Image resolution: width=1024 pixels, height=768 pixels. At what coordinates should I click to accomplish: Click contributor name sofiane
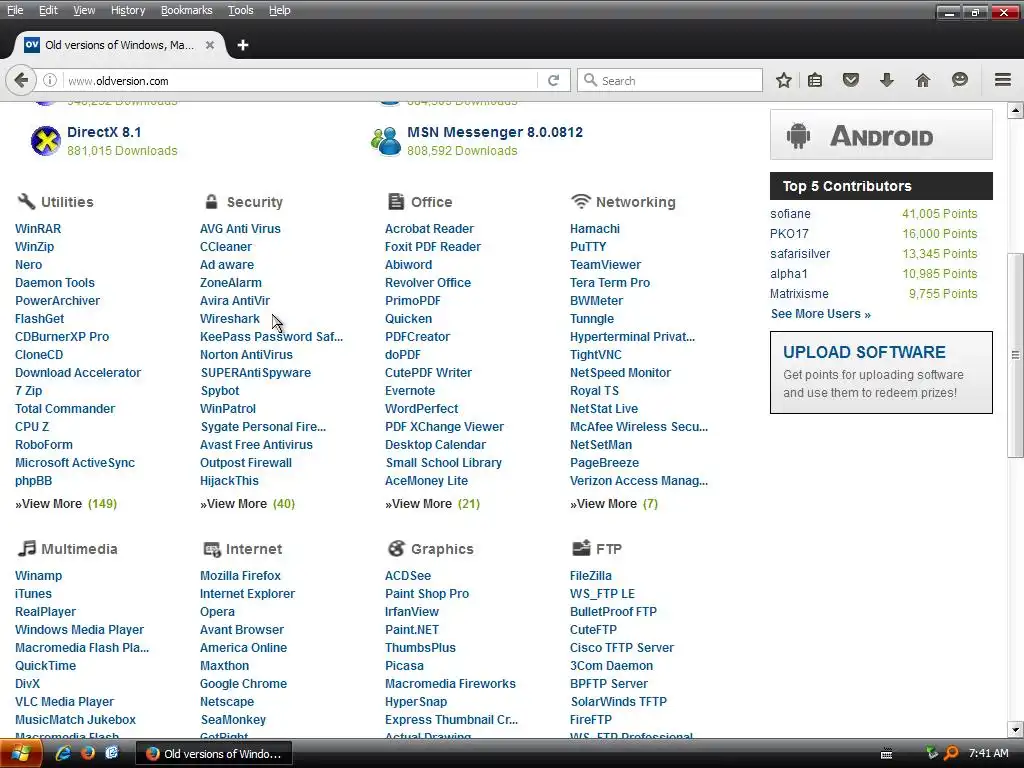coord(790,214)
